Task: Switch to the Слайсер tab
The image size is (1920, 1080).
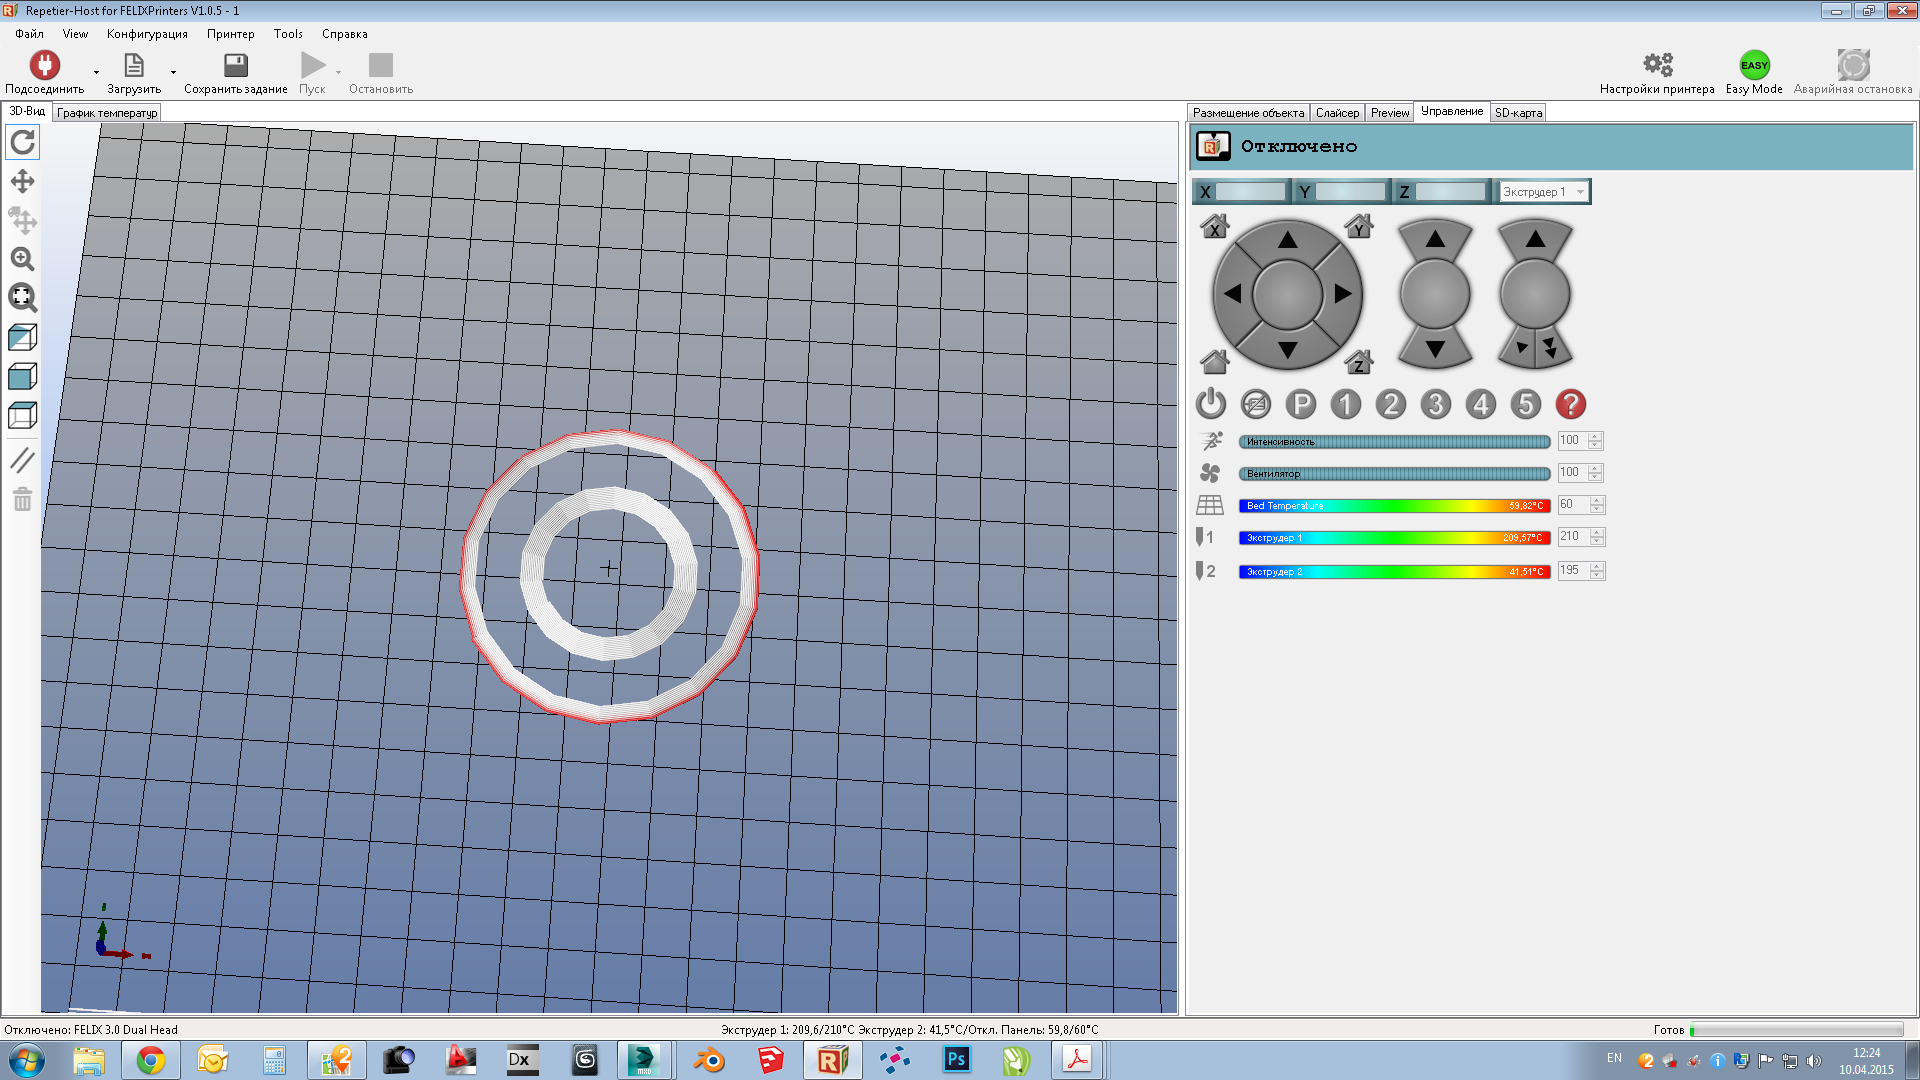Action: tap(1337, 113)
